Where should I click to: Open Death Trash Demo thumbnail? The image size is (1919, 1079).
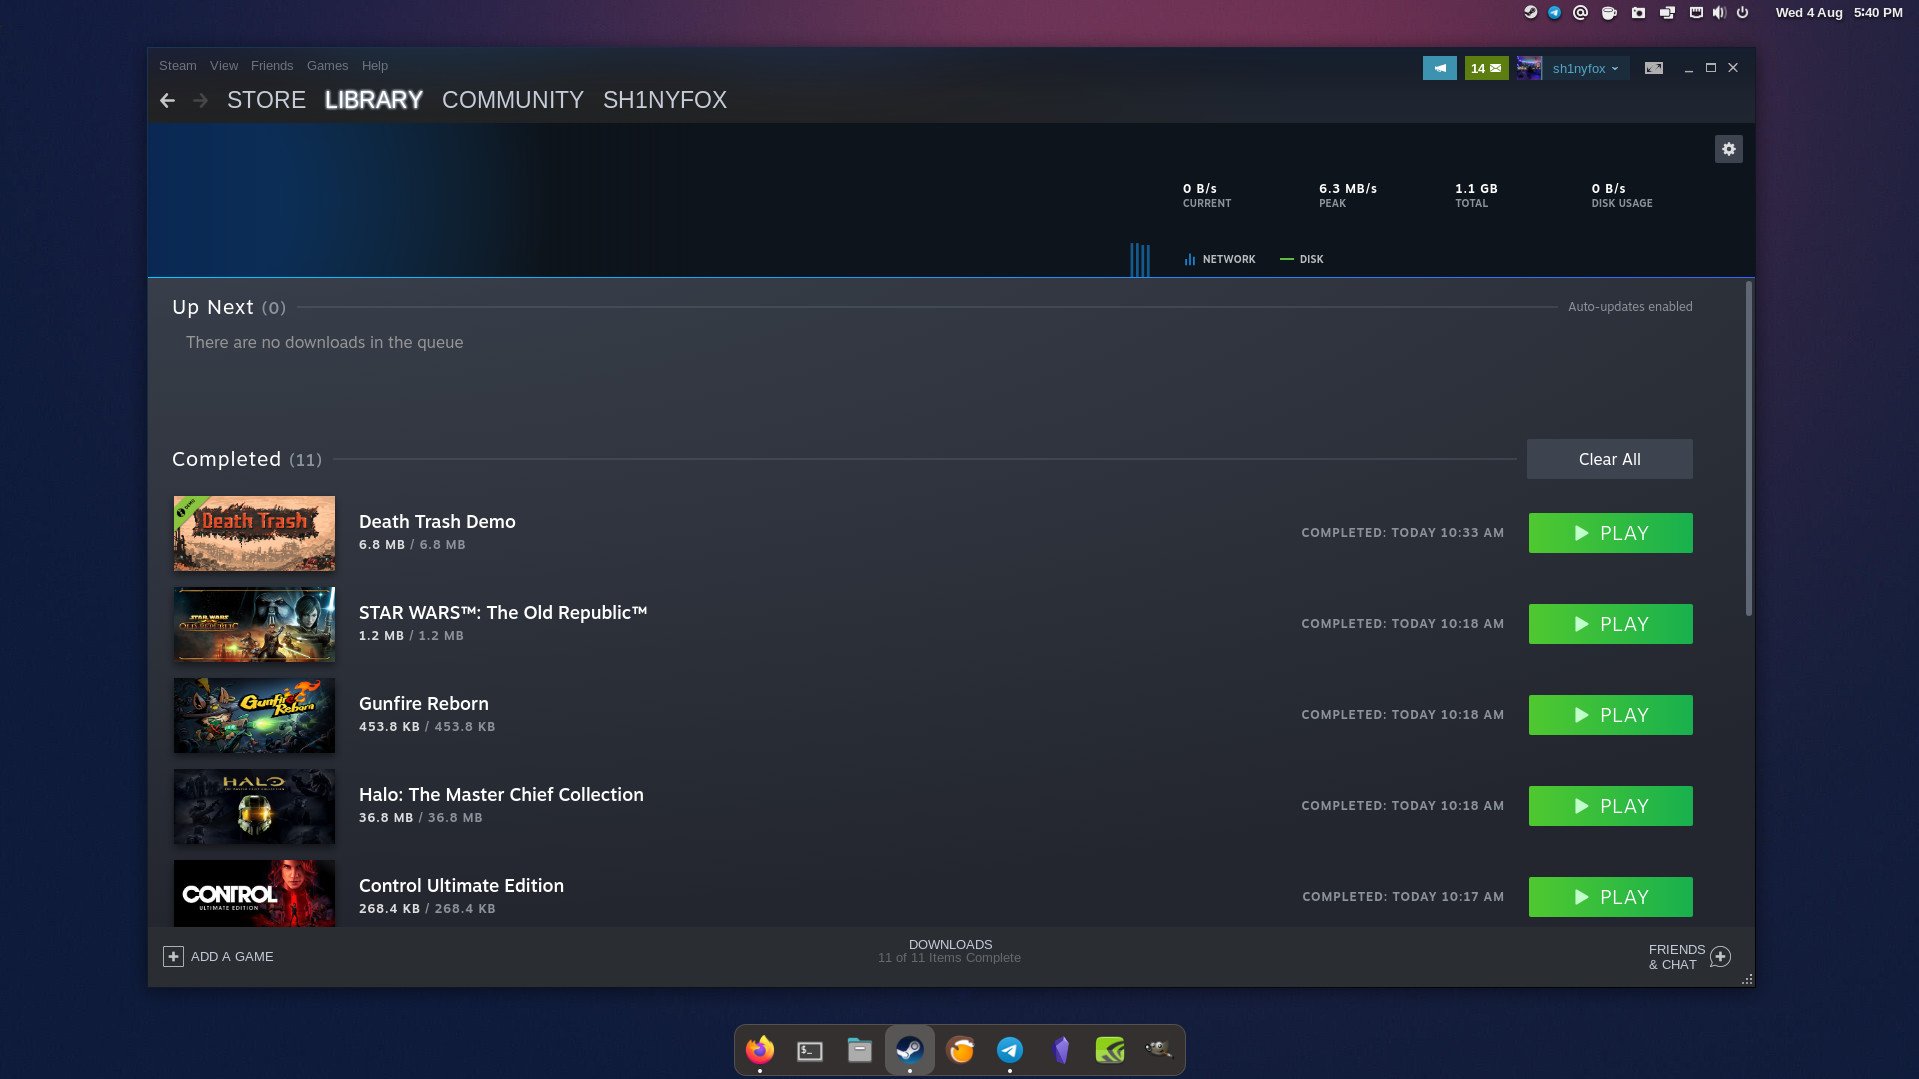click(x=254, y=534)
